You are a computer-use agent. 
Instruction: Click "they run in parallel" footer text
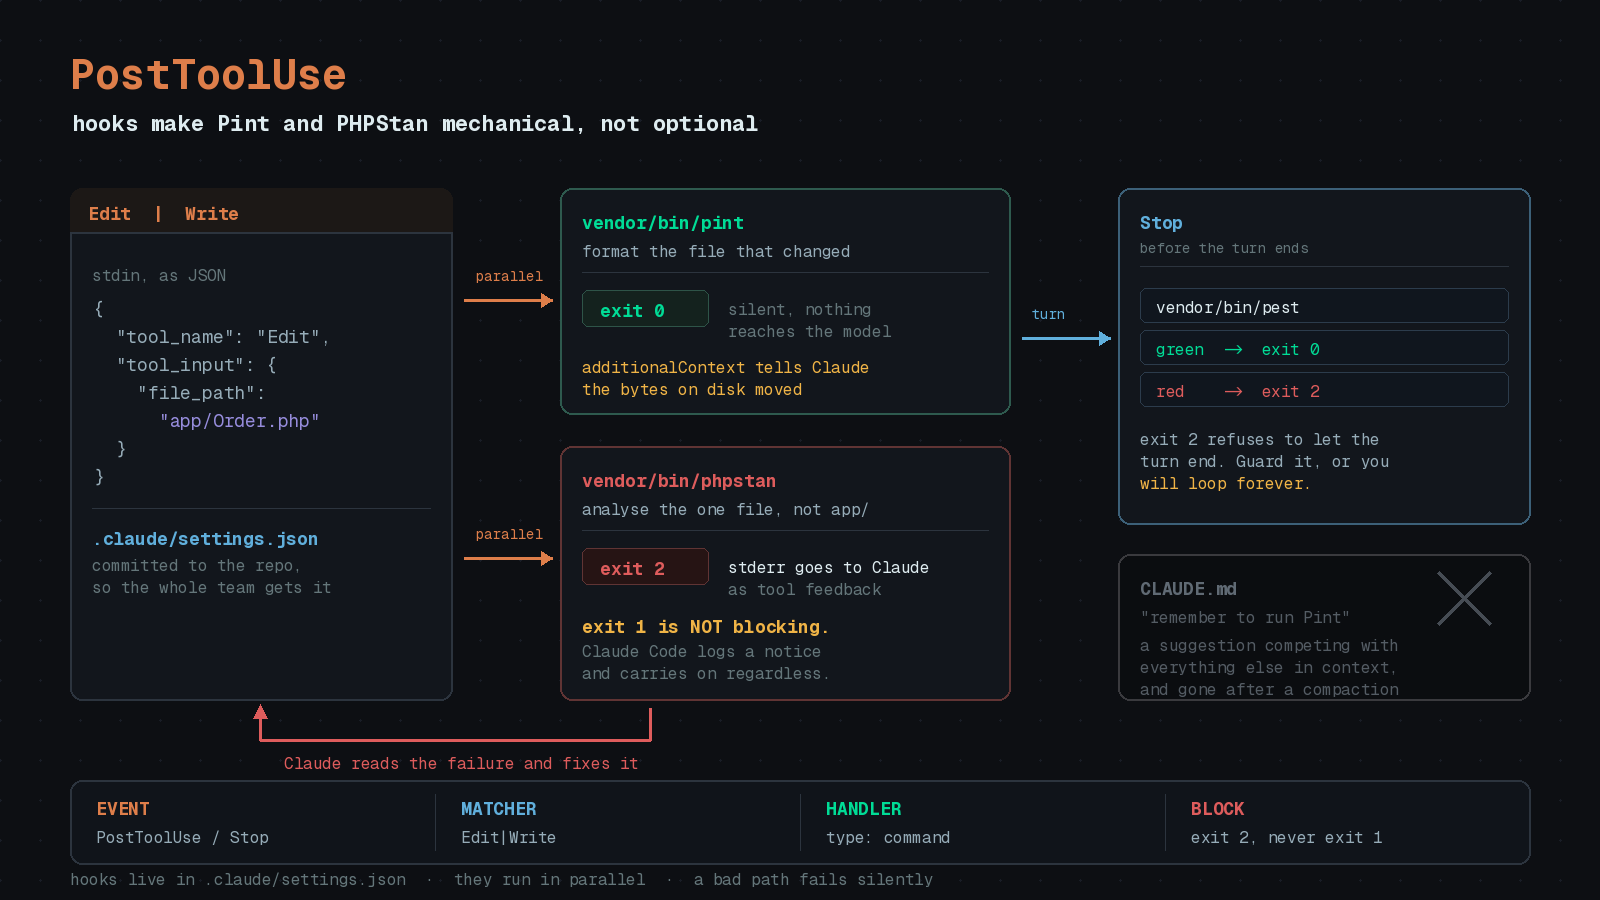pos(549,880)
